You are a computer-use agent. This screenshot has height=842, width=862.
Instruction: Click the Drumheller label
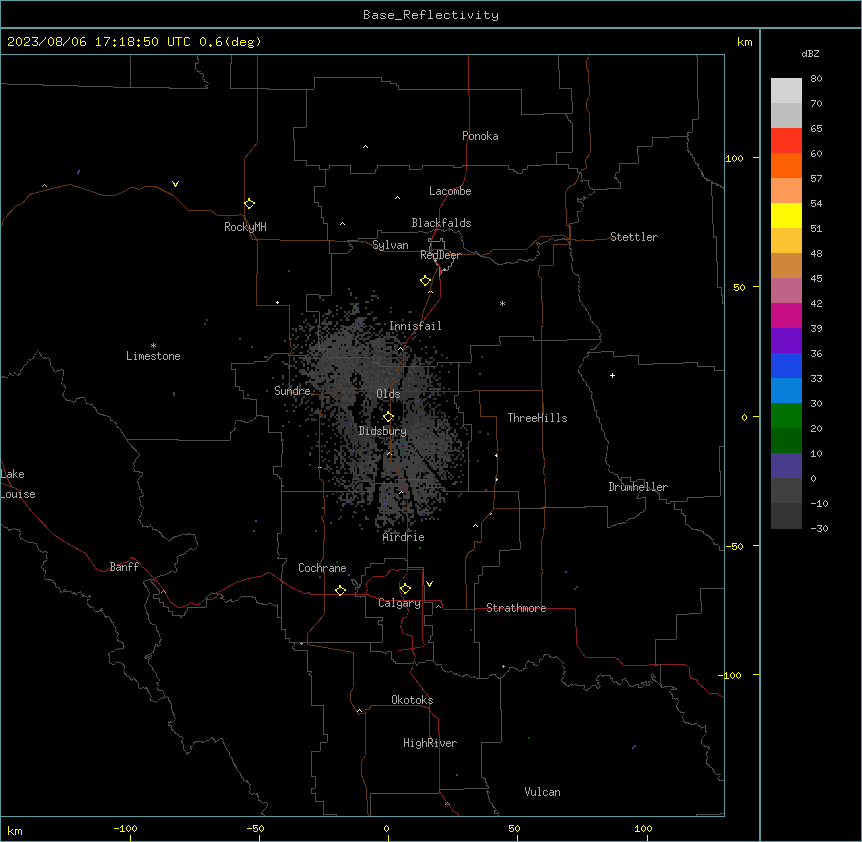point(638,487)
